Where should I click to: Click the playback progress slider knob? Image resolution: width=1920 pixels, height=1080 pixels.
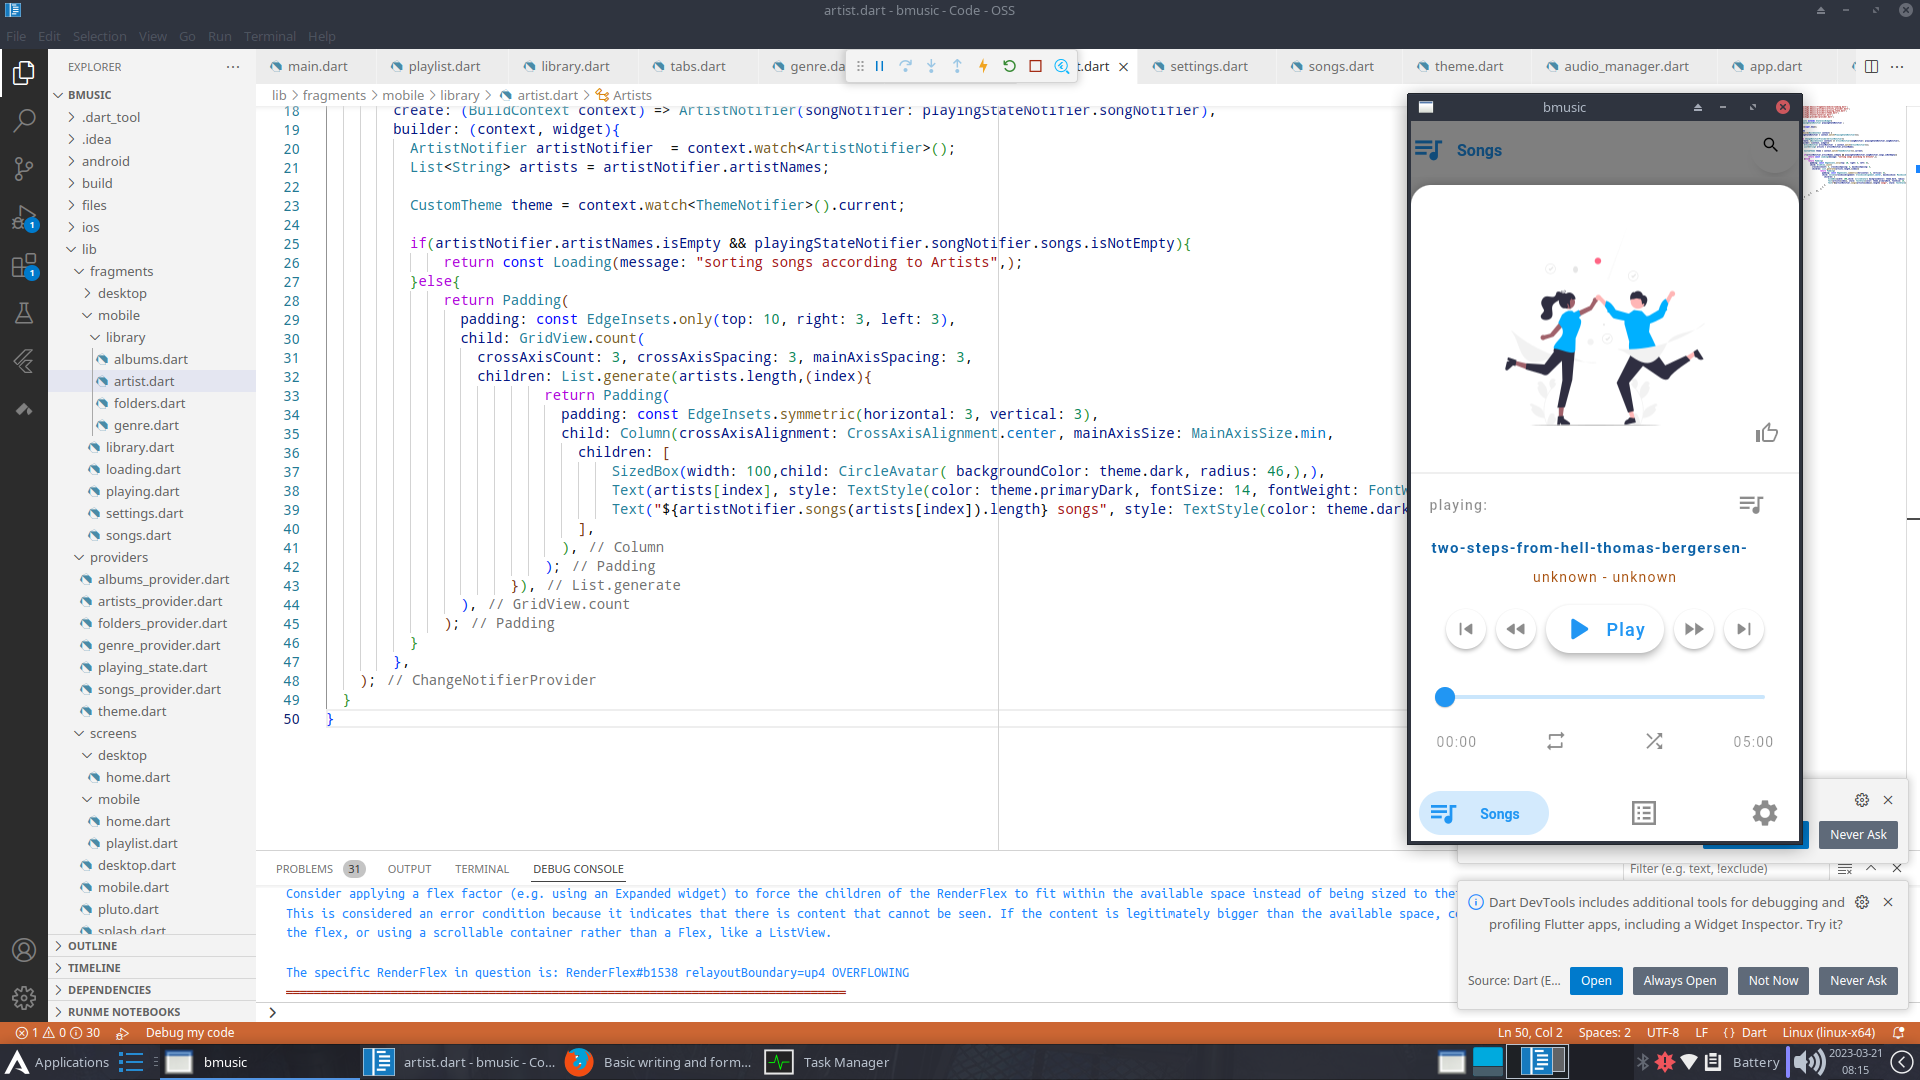pyautogui.click(x=1444, y=697)
